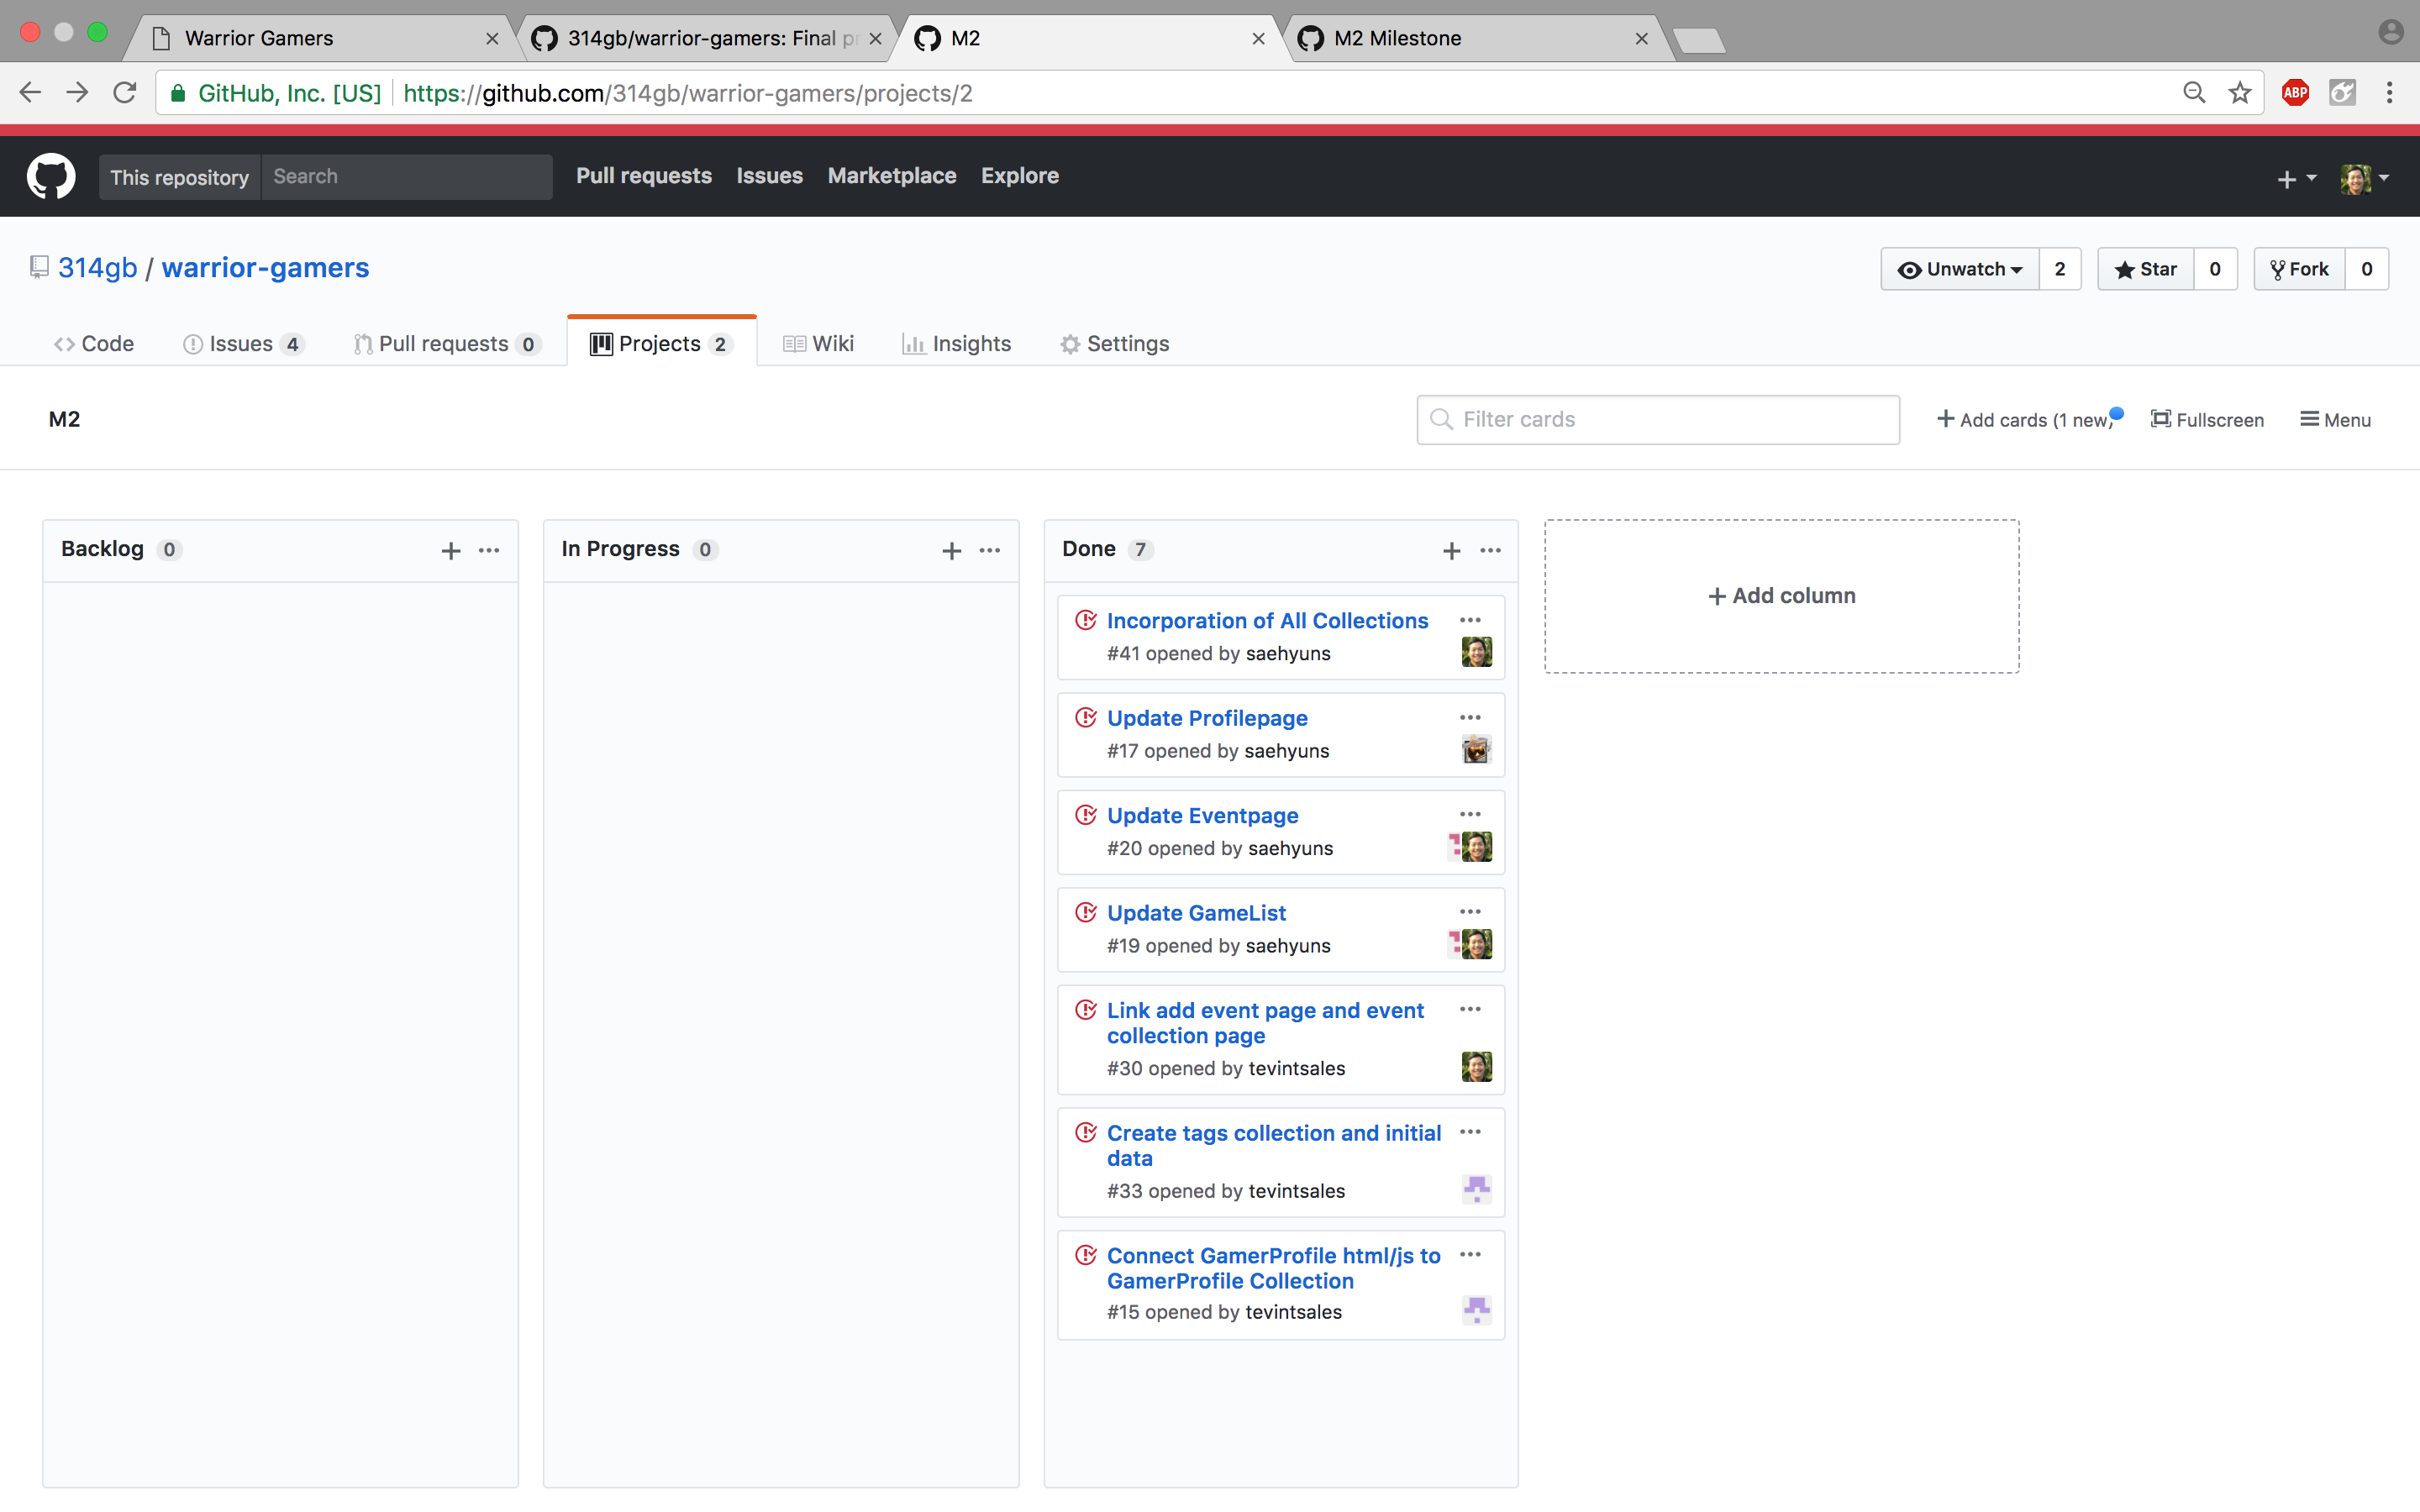Click assignee avatar on issue #30 card

pos(1476,1066)
